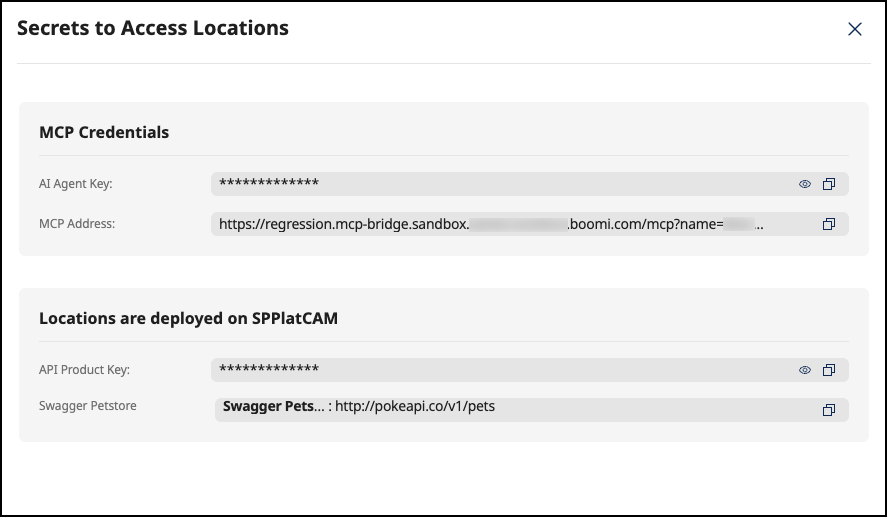Click the MCP Credentials section heading
887x517 pixels.
104,132
